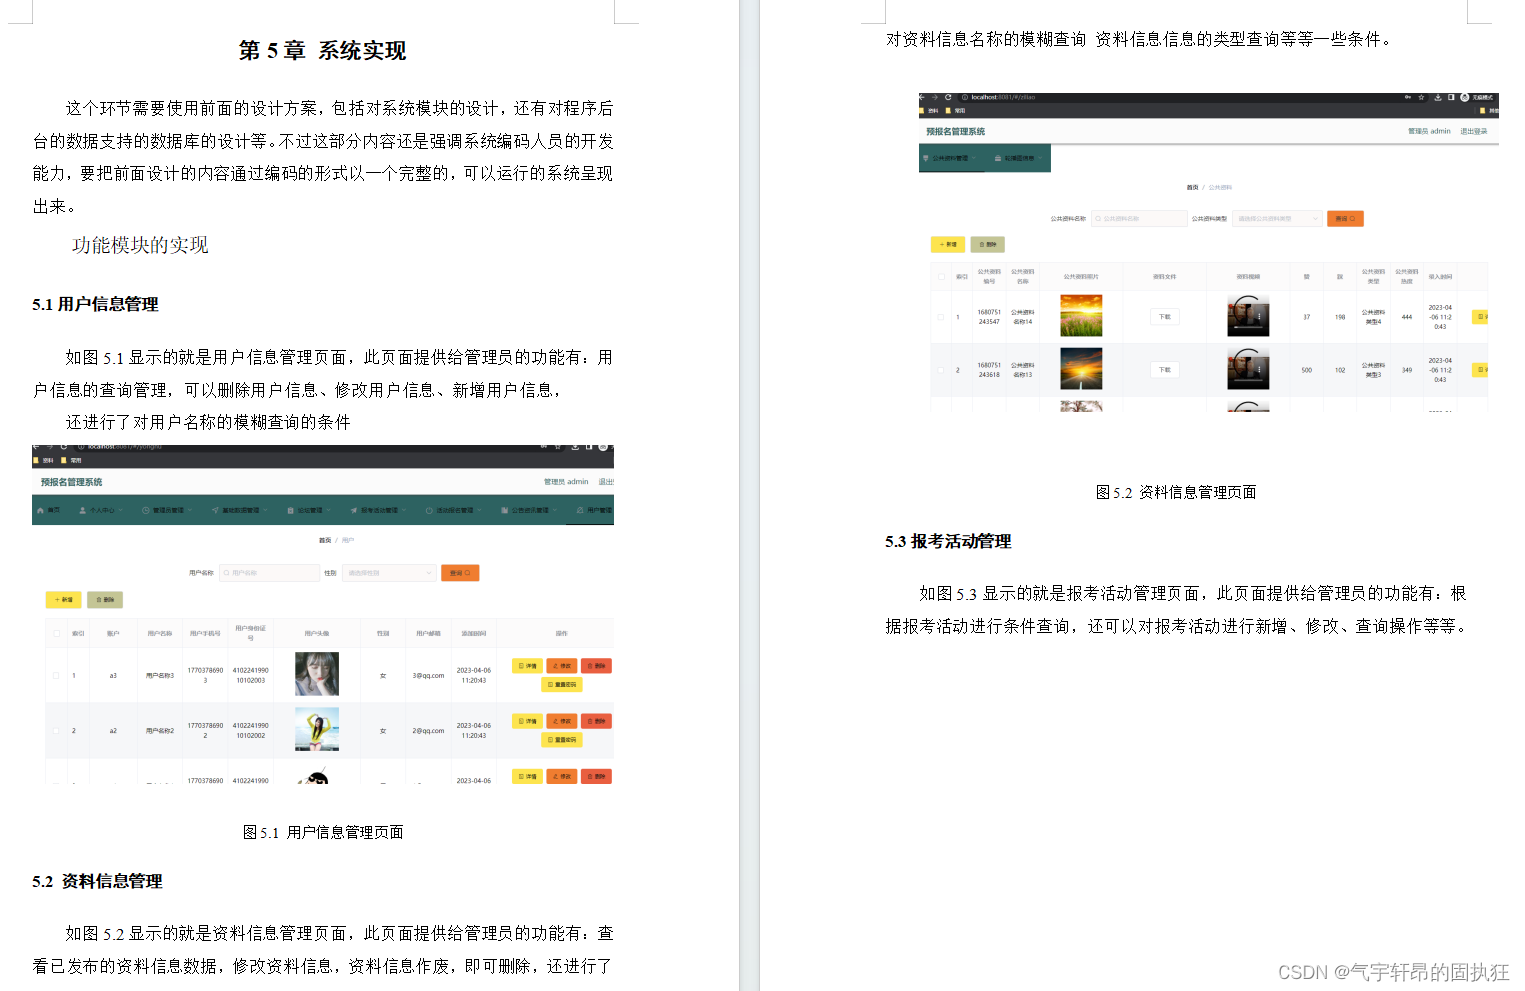This screenshot has height=991, width=1525.
Task: Click user a2 avatar photo thumbnail
Action: coord(317,729)
